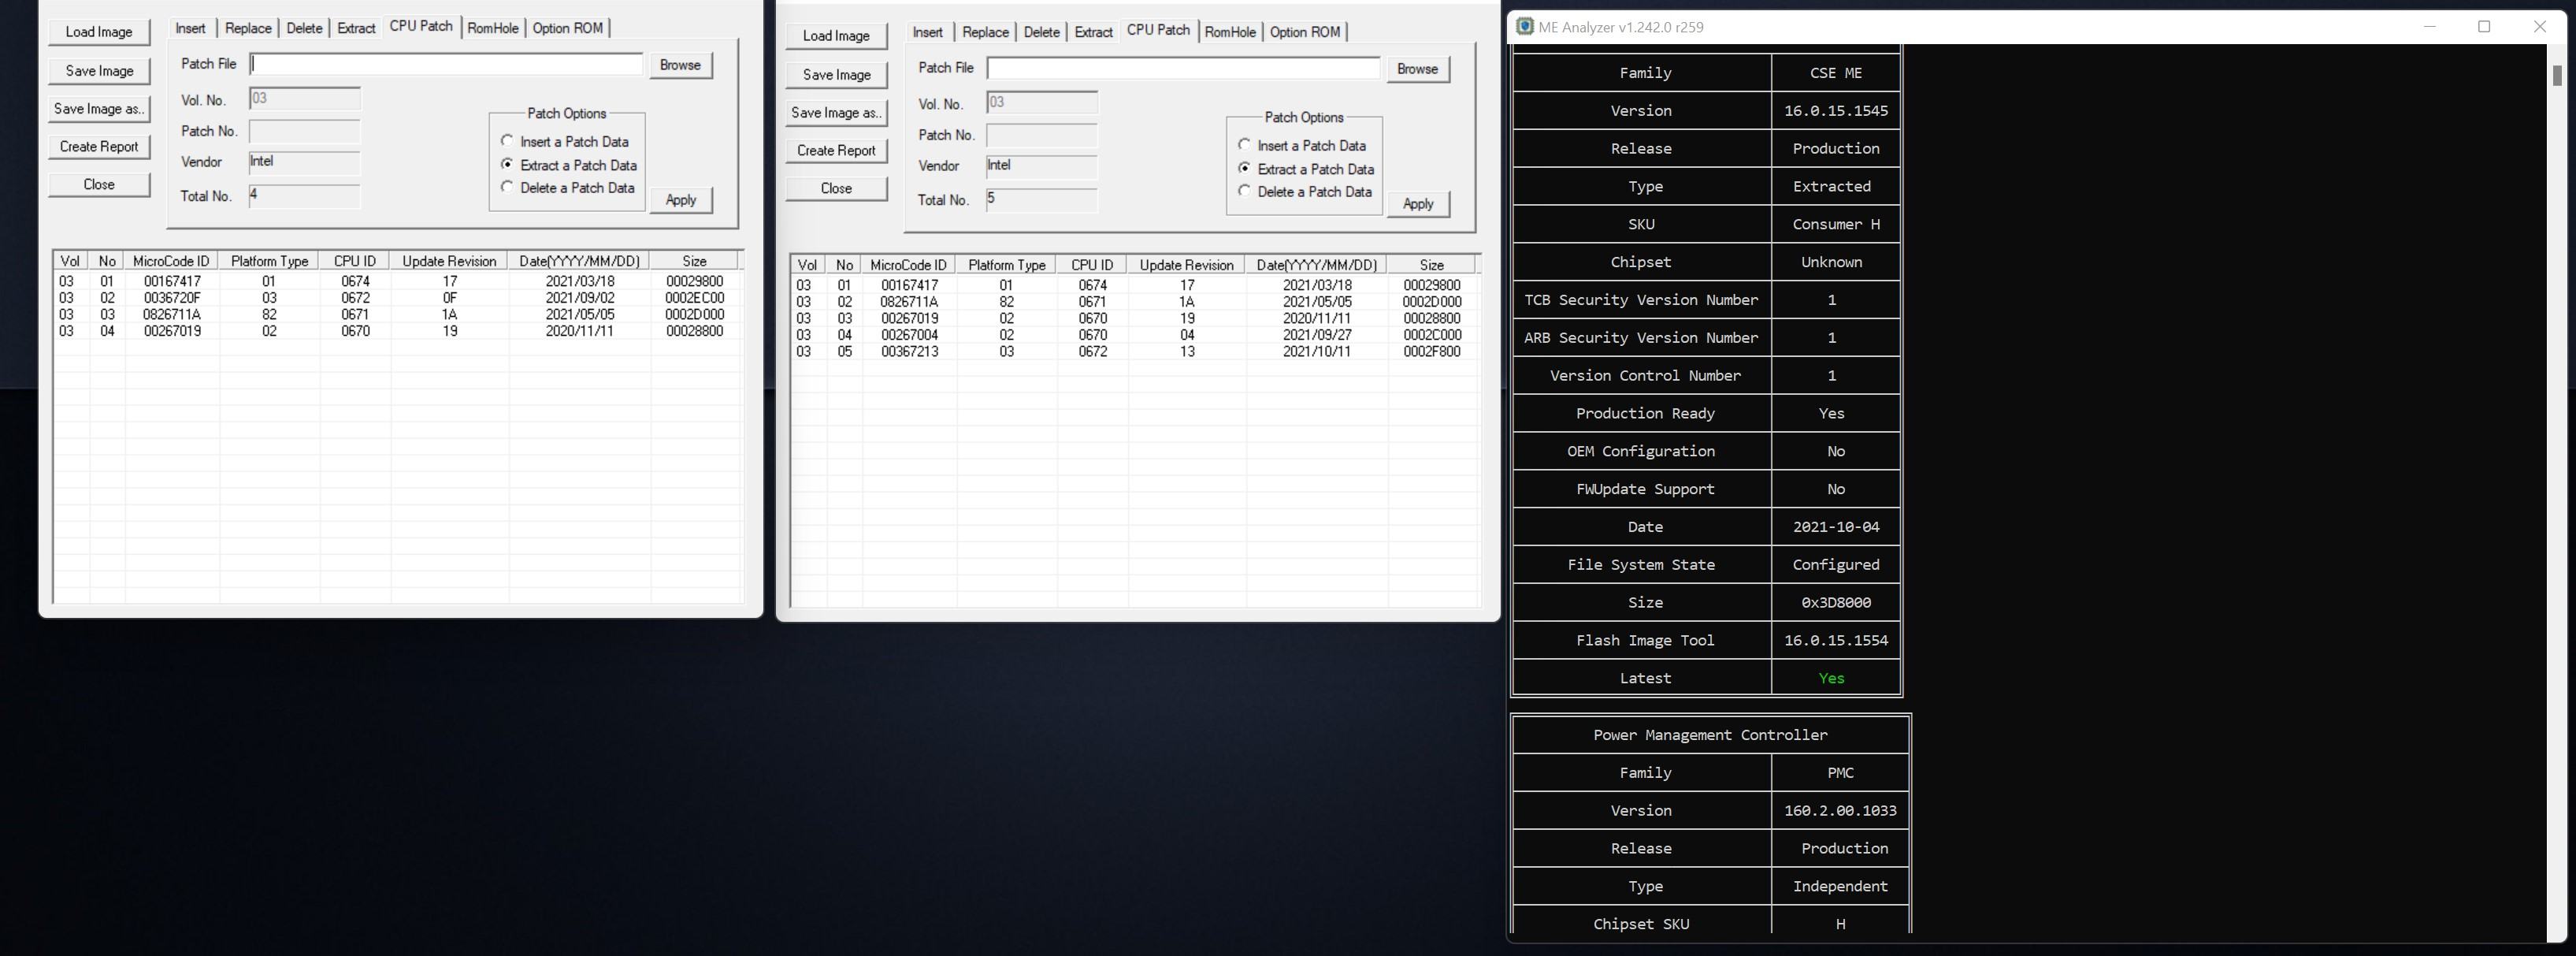Choose Insert a Patch Data in right window
The width and height of the screenshot is (2576, 956).
[x=1245, y=145]
